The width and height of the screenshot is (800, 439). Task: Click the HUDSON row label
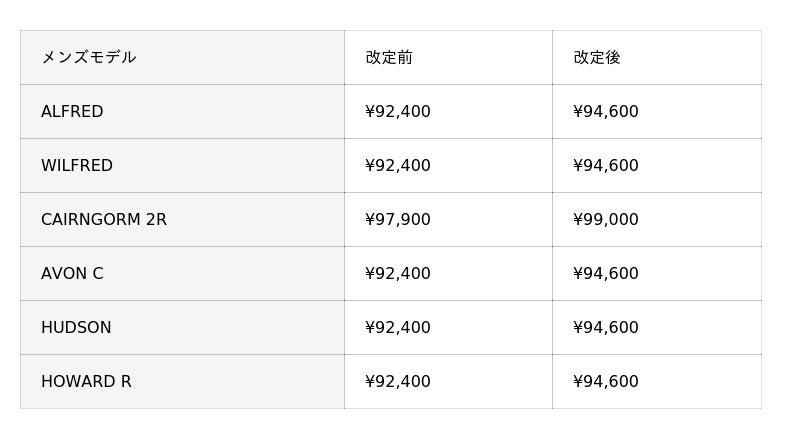[76, 328]
